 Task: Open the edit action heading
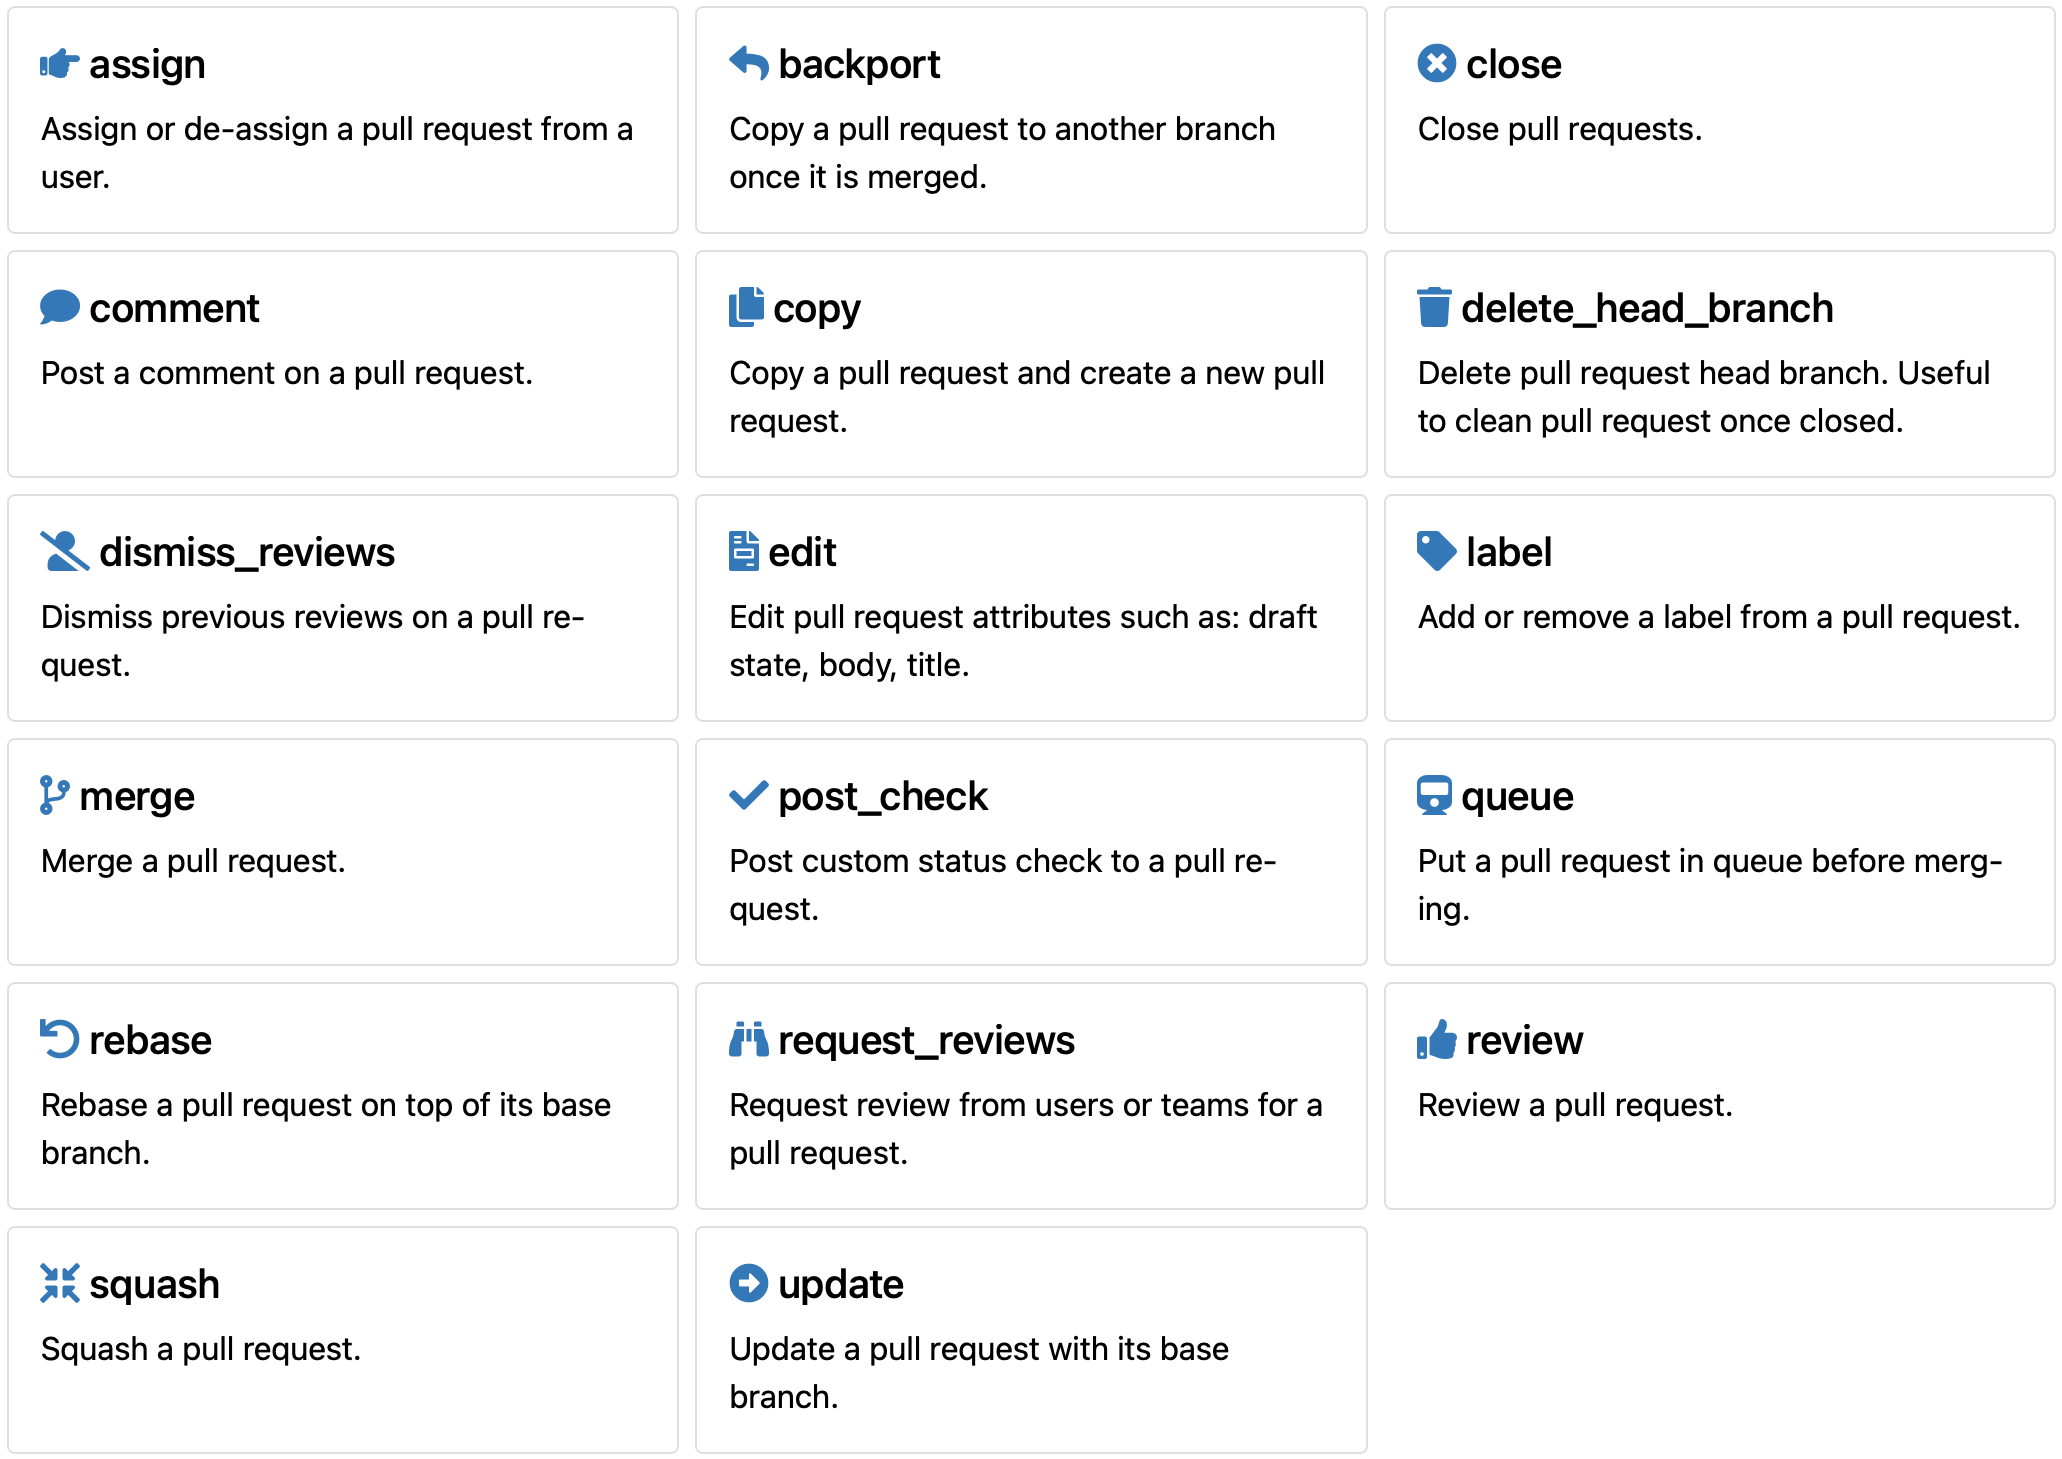pyautogui.click(x=802, y=552)
